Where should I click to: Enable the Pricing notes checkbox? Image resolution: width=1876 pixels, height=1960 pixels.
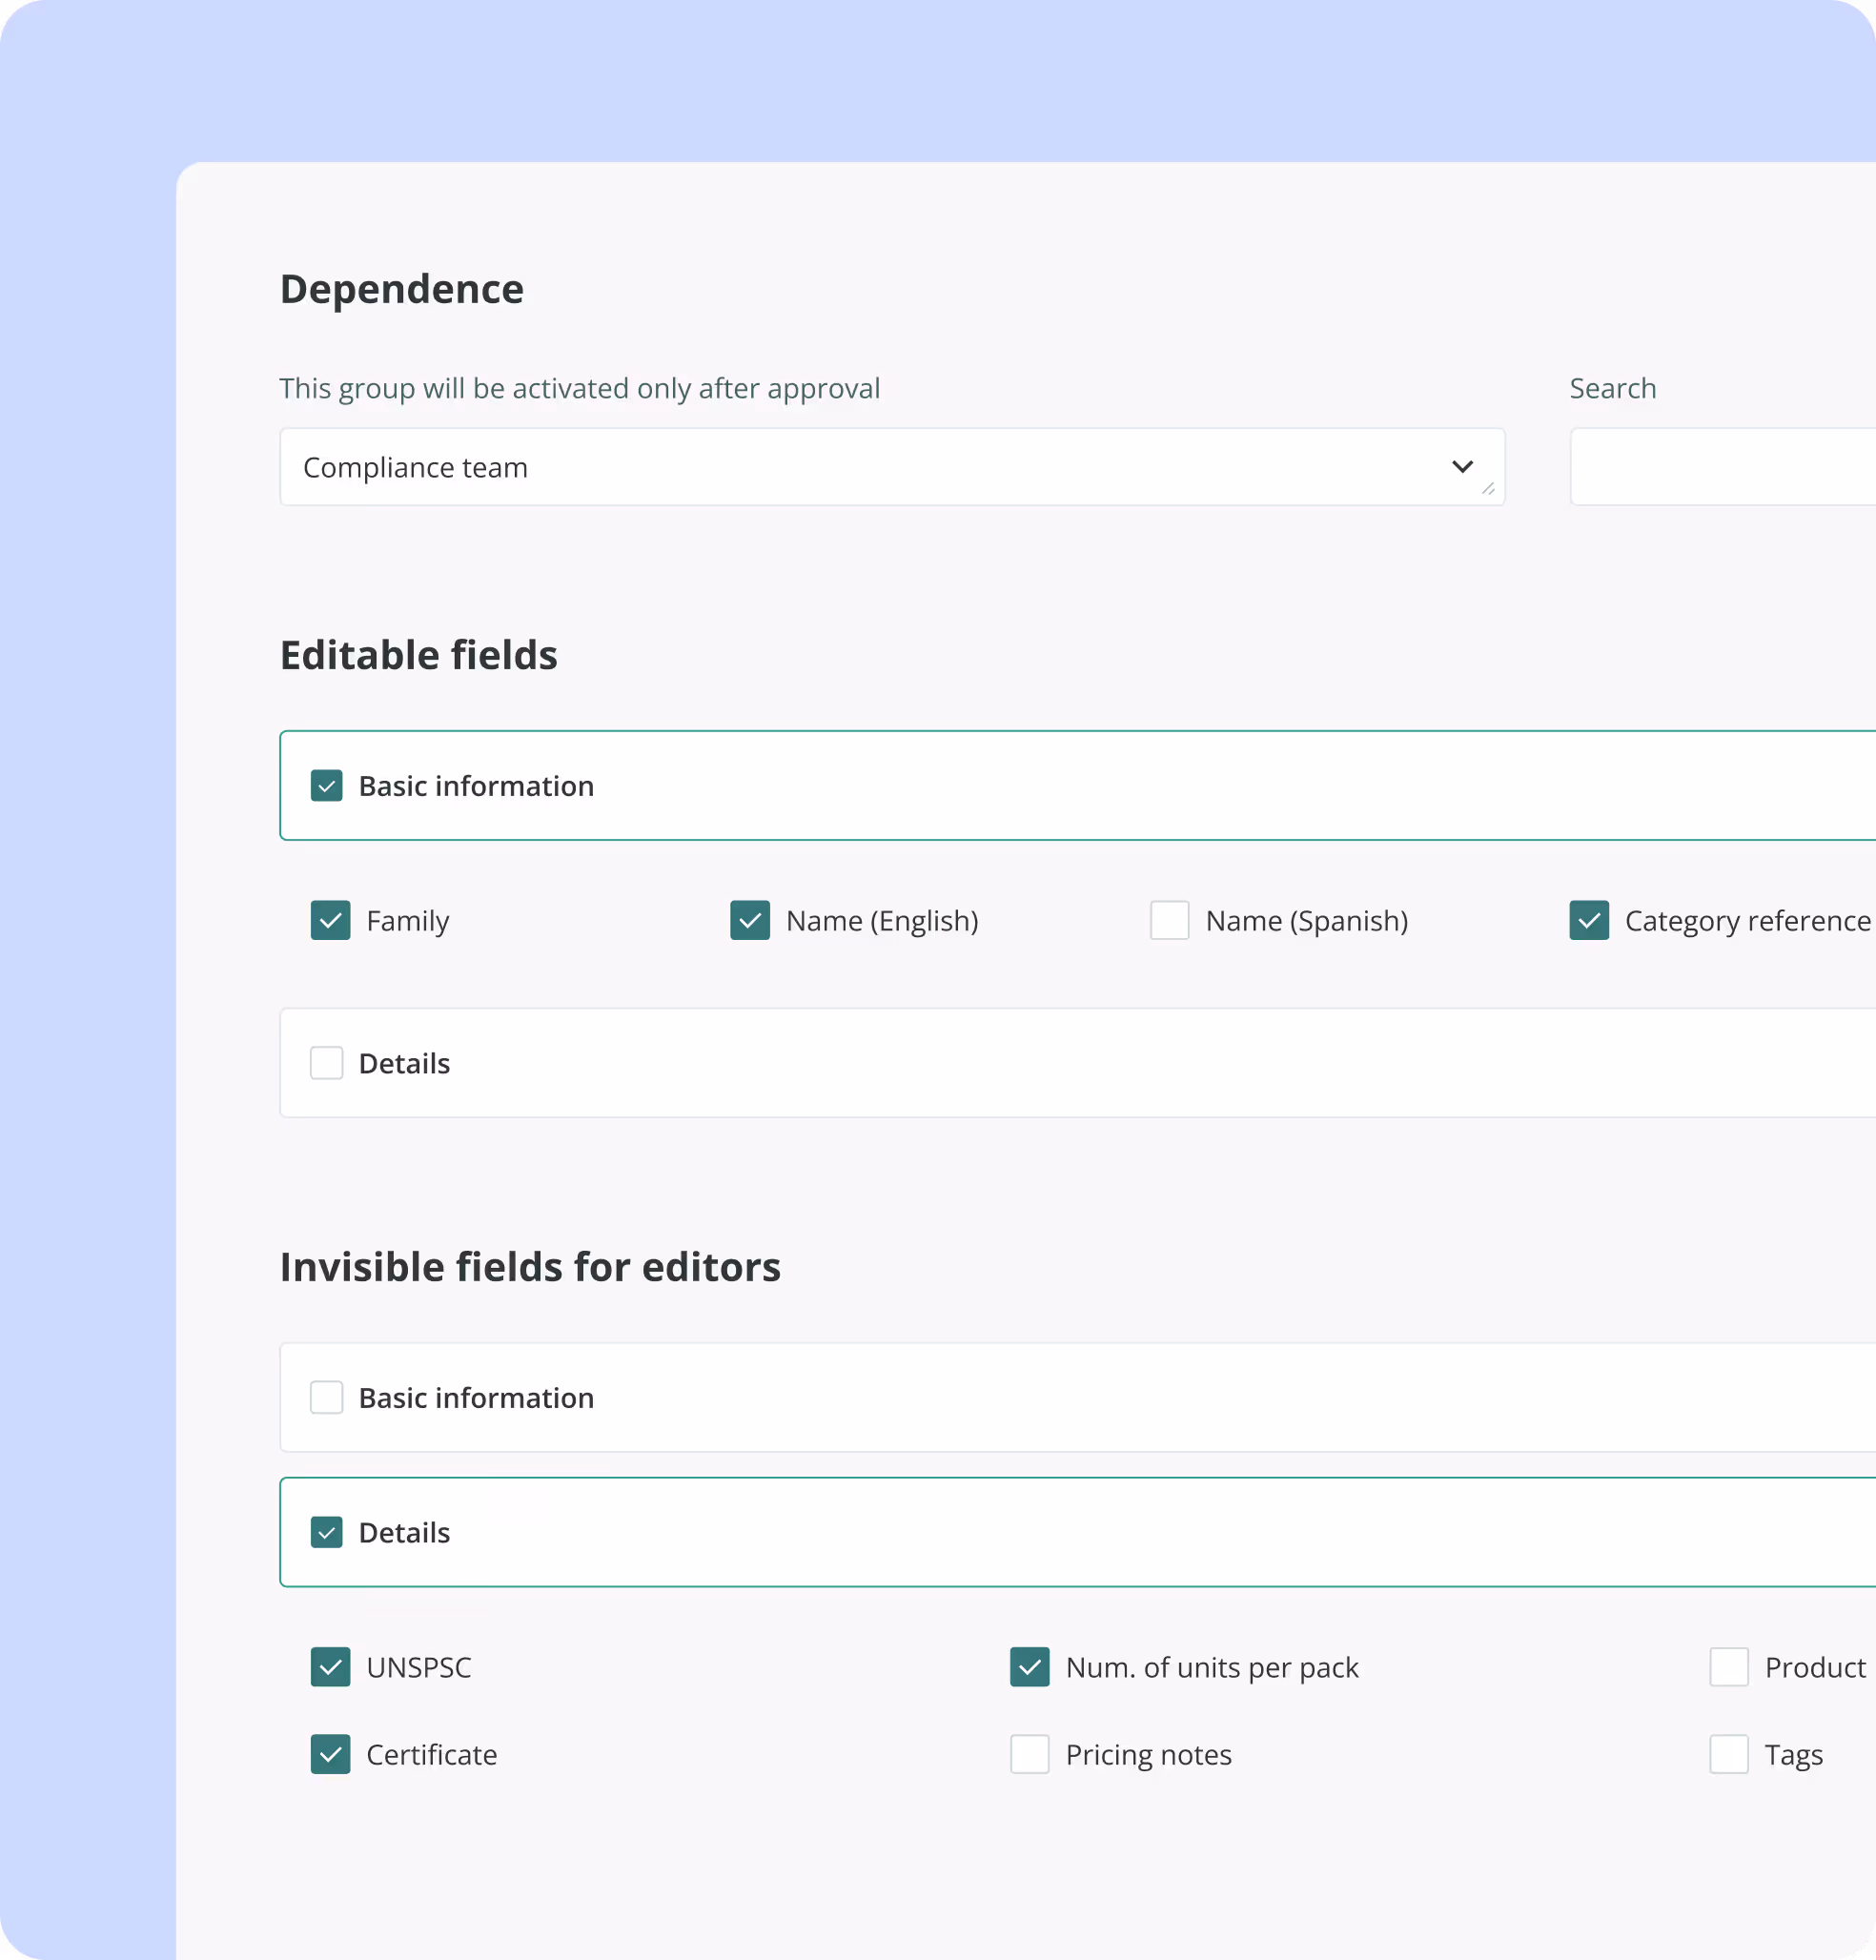(x=1029, y=1754)
